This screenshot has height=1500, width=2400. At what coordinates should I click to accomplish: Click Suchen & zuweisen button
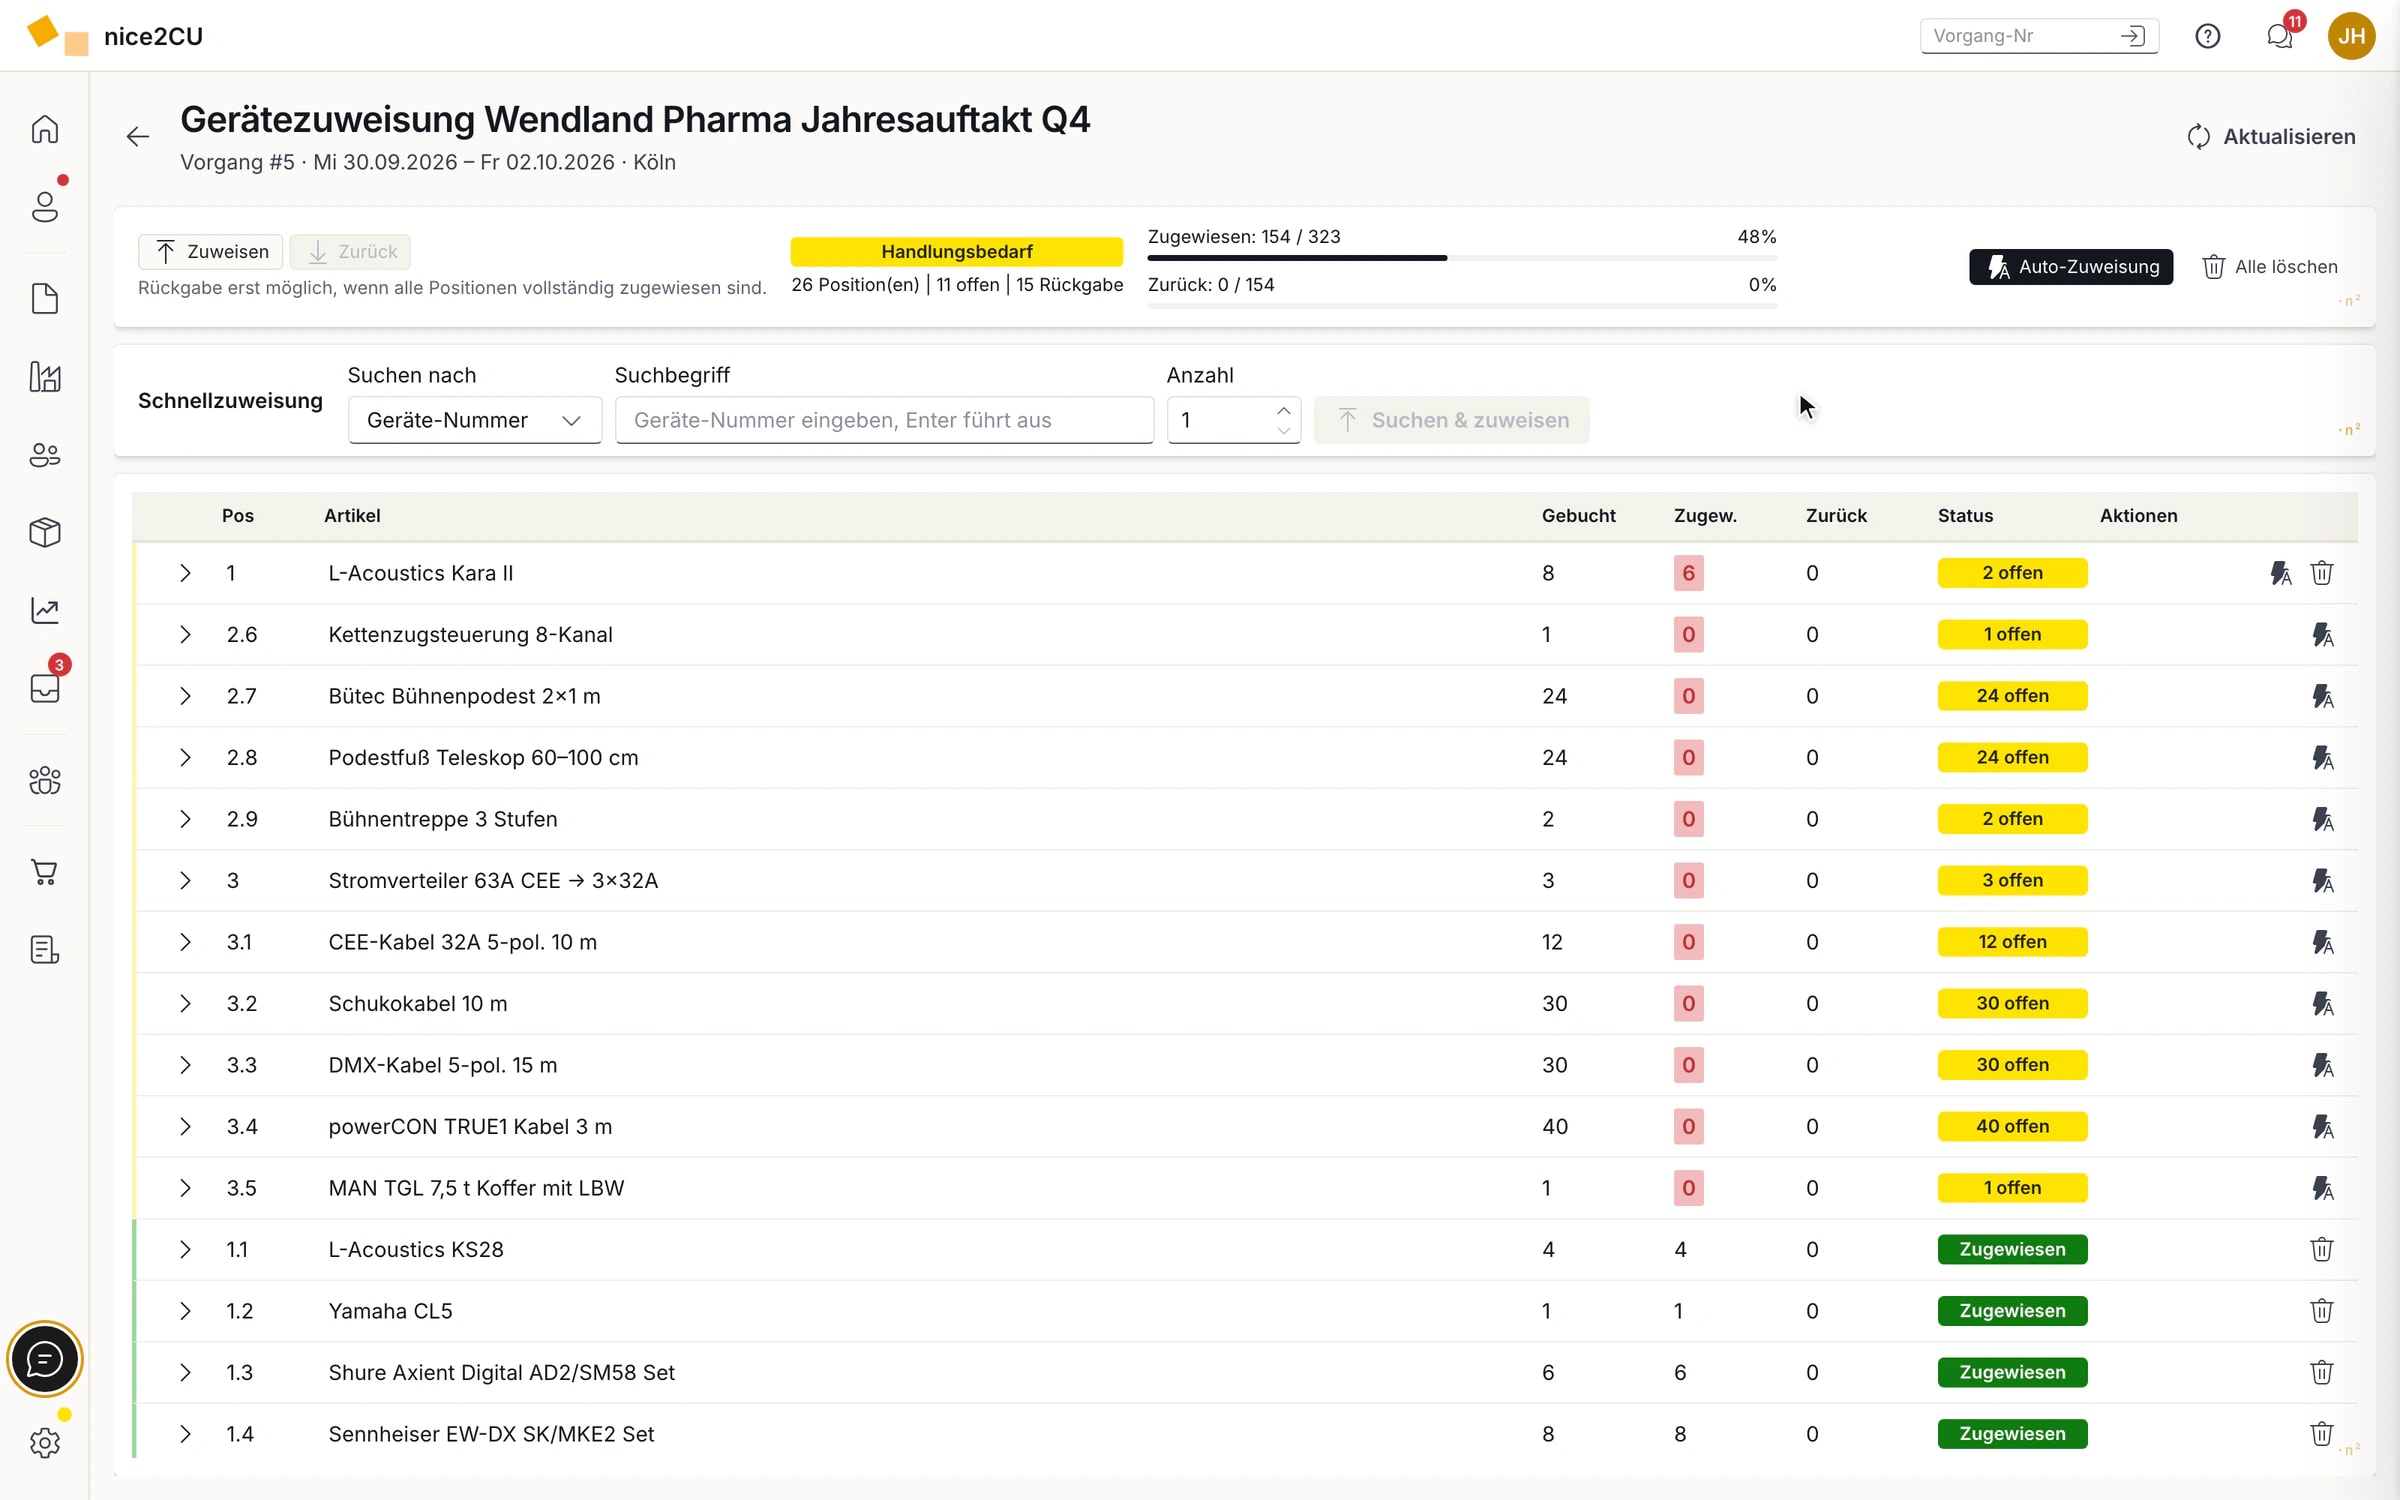pos(1451,420)
